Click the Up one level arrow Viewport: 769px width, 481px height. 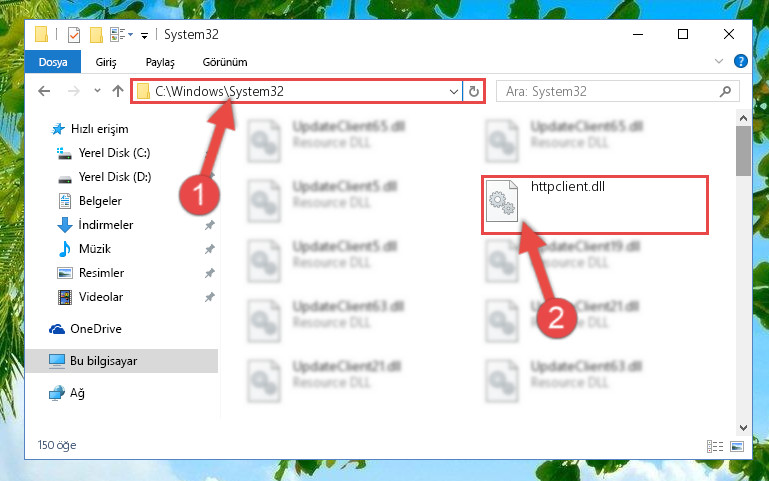tap(118, 91)
